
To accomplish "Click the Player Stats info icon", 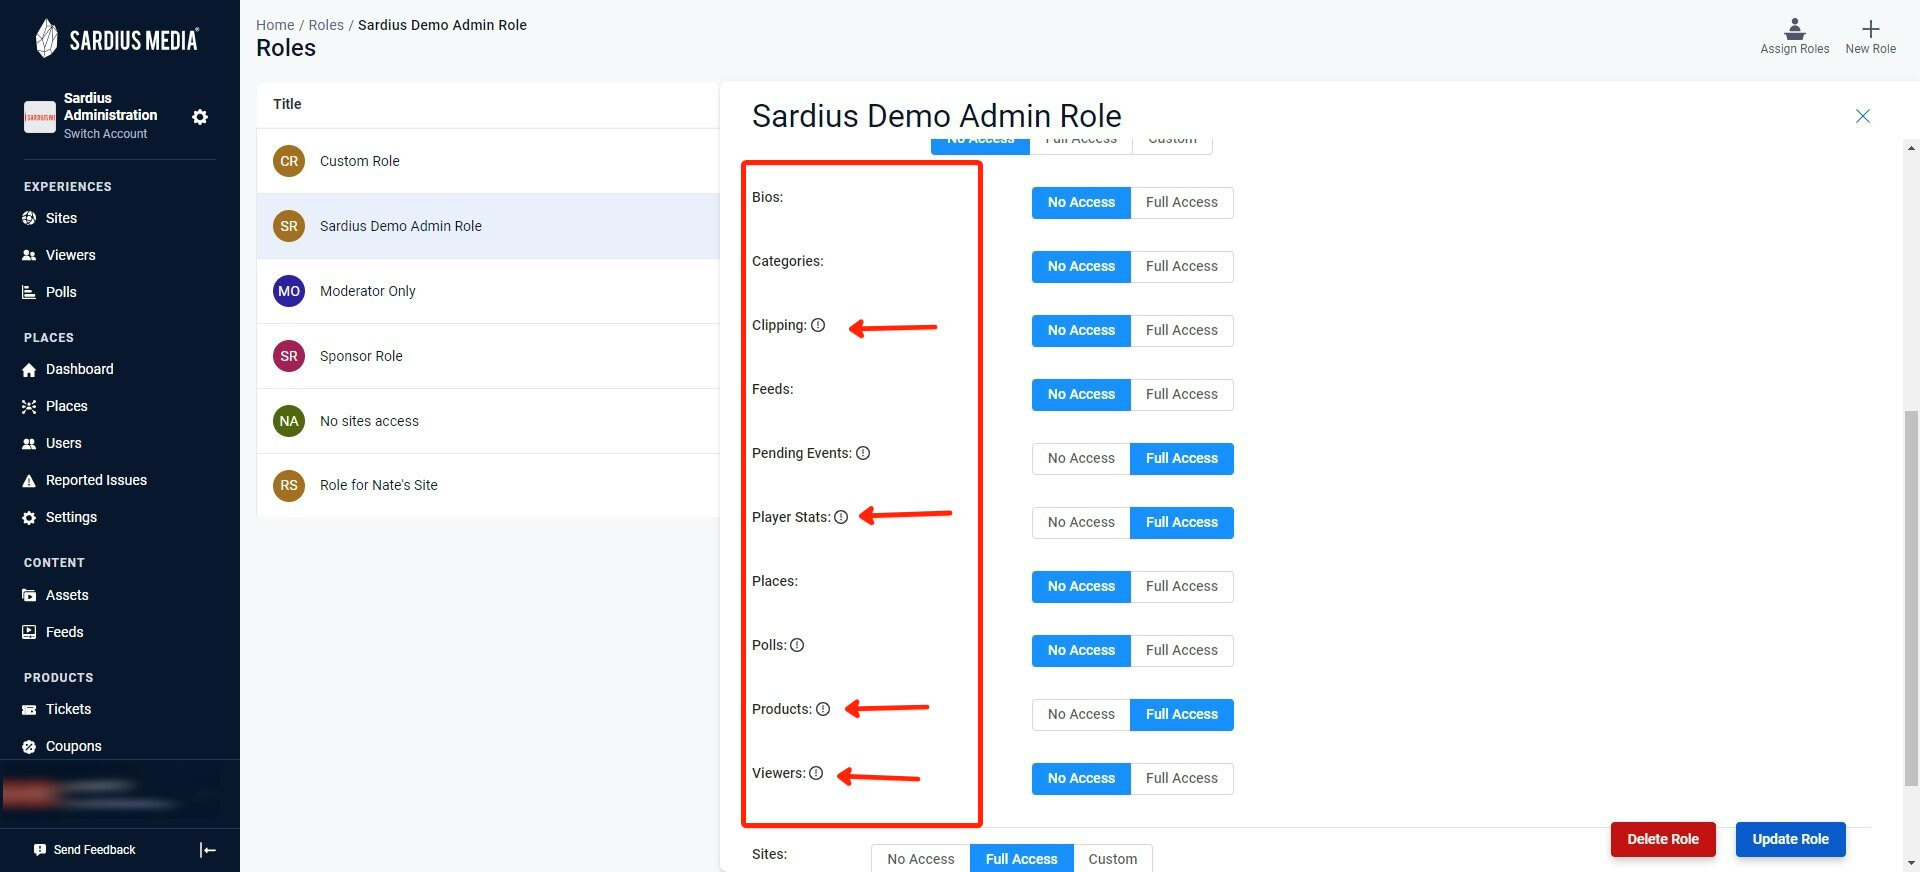I will pos(841,517).
